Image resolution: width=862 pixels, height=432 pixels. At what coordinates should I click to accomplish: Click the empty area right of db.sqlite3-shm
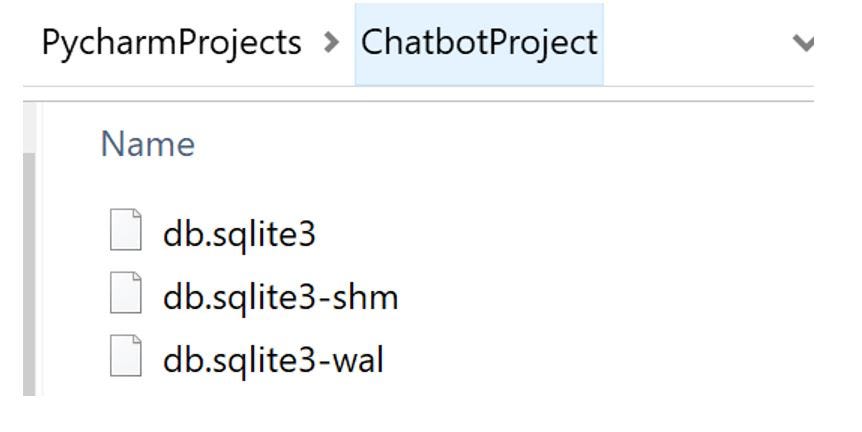[600, 297]
